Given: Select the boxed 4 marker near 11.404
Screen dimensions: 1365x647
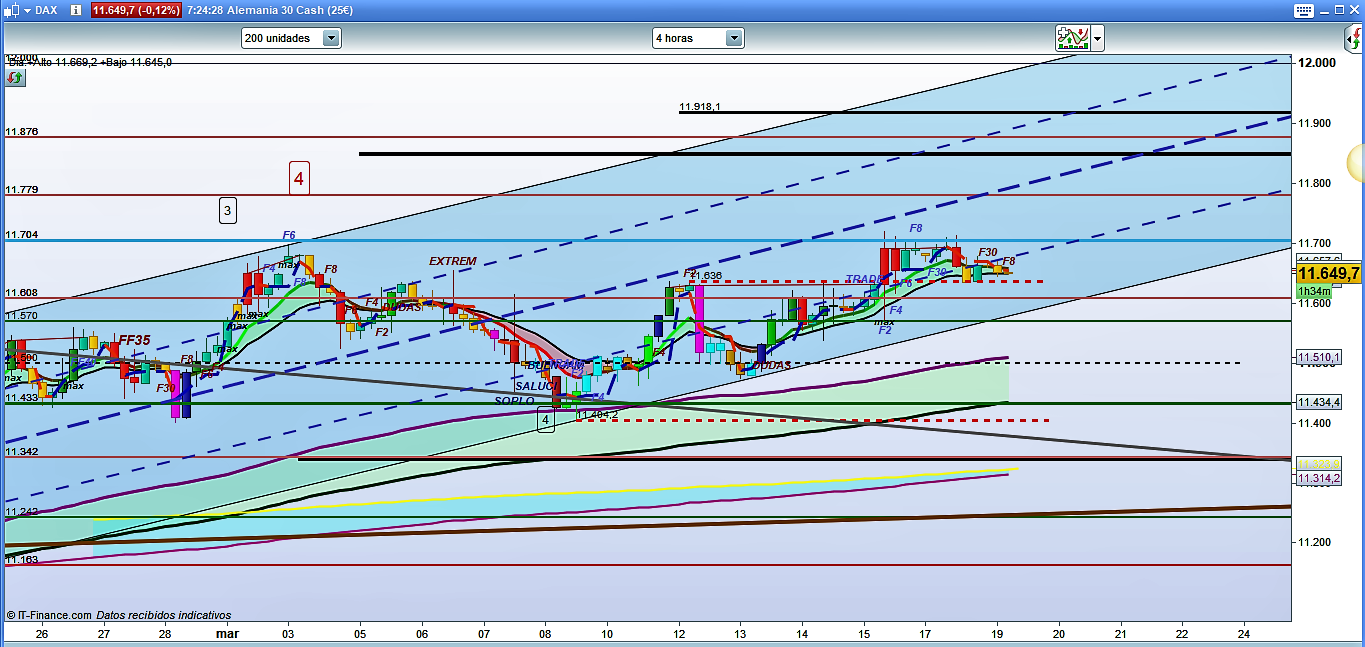Looking at the screenshot, I should pos(545,420).
